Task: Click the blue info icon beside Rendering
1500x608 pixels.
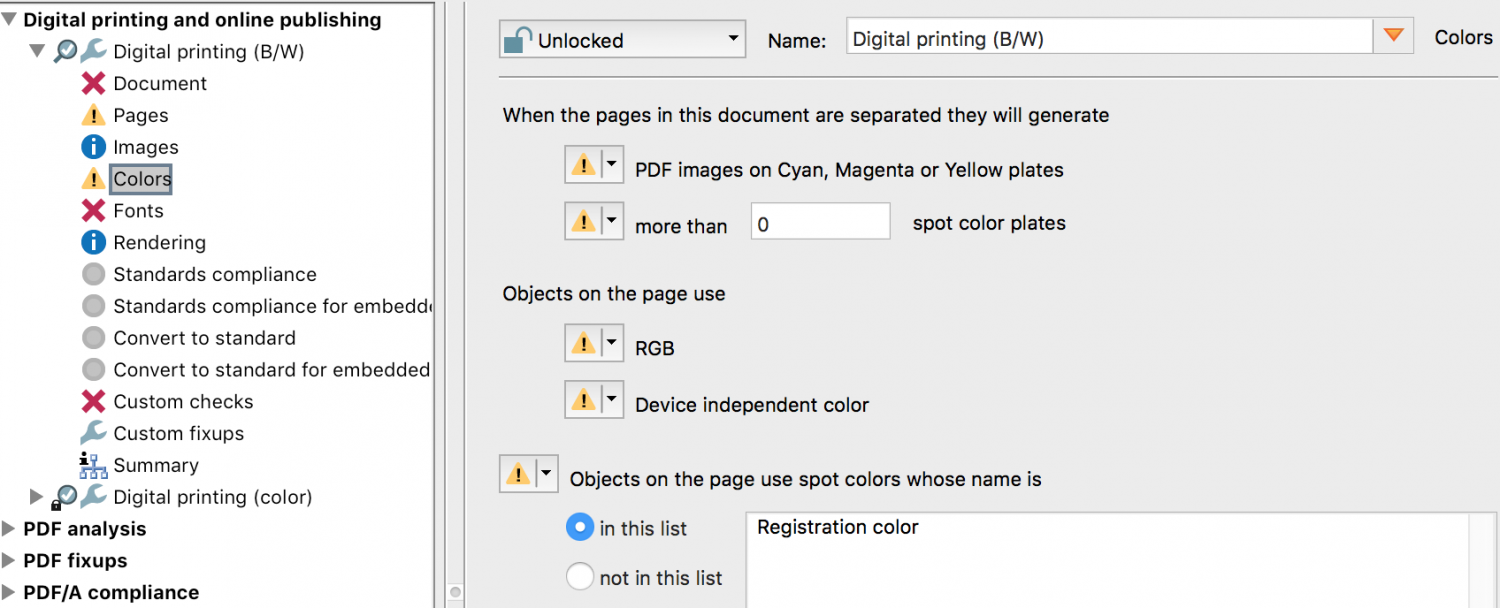Action: pos(93,243)
